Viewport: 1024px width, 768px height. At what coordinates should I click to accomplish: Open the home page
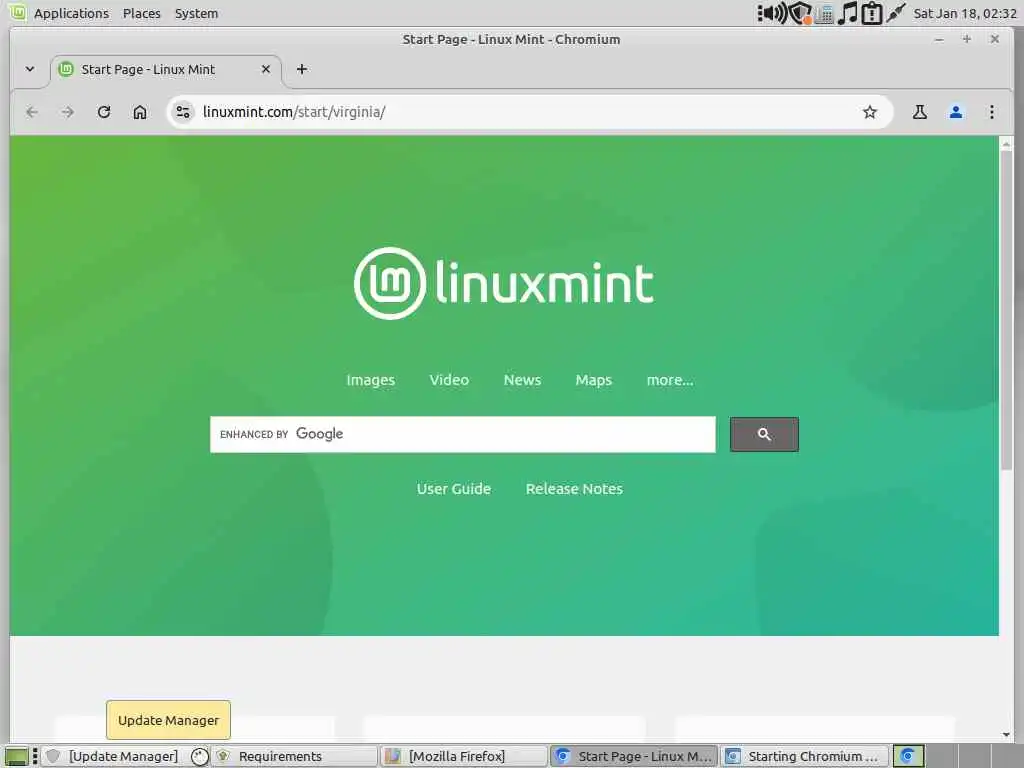[x=140, y=112]
